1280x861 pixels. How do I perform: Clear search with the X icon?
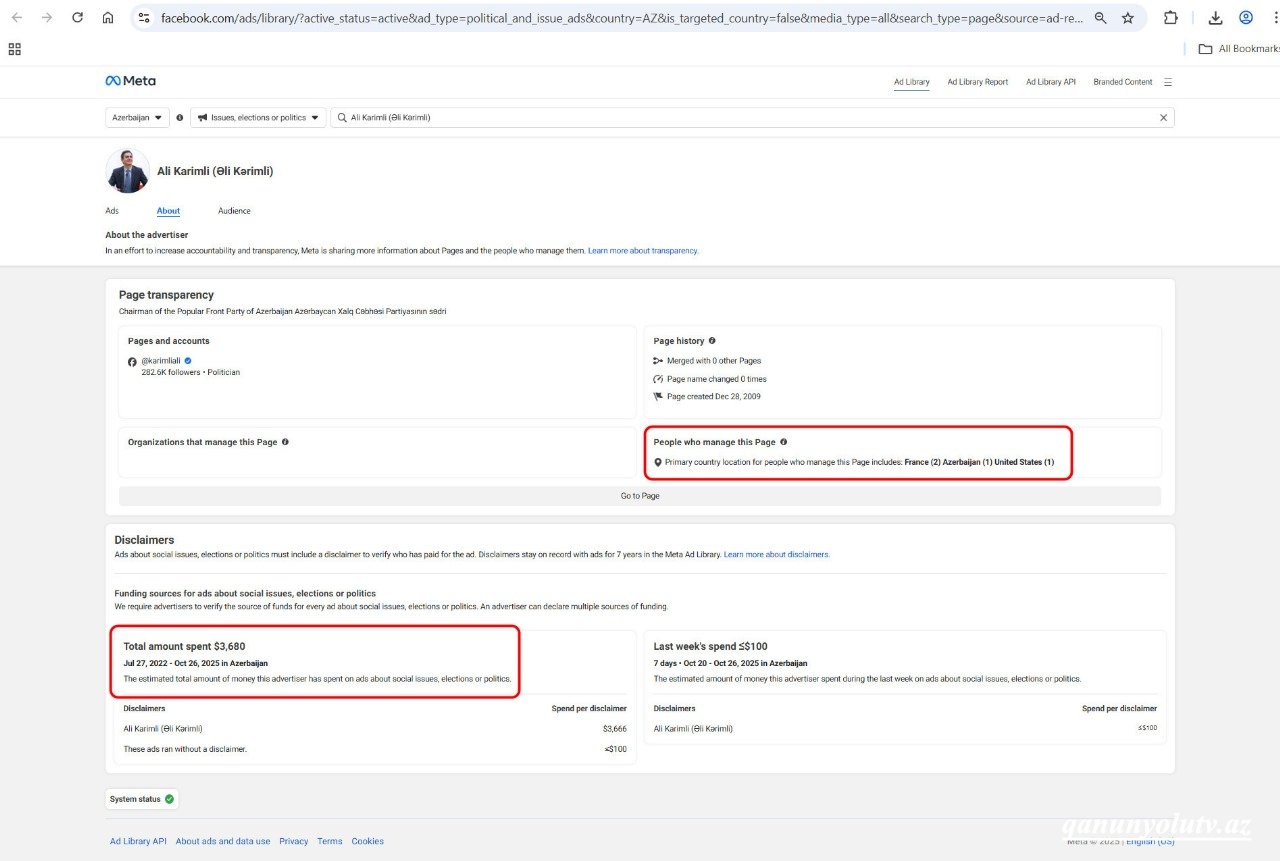1163,118
